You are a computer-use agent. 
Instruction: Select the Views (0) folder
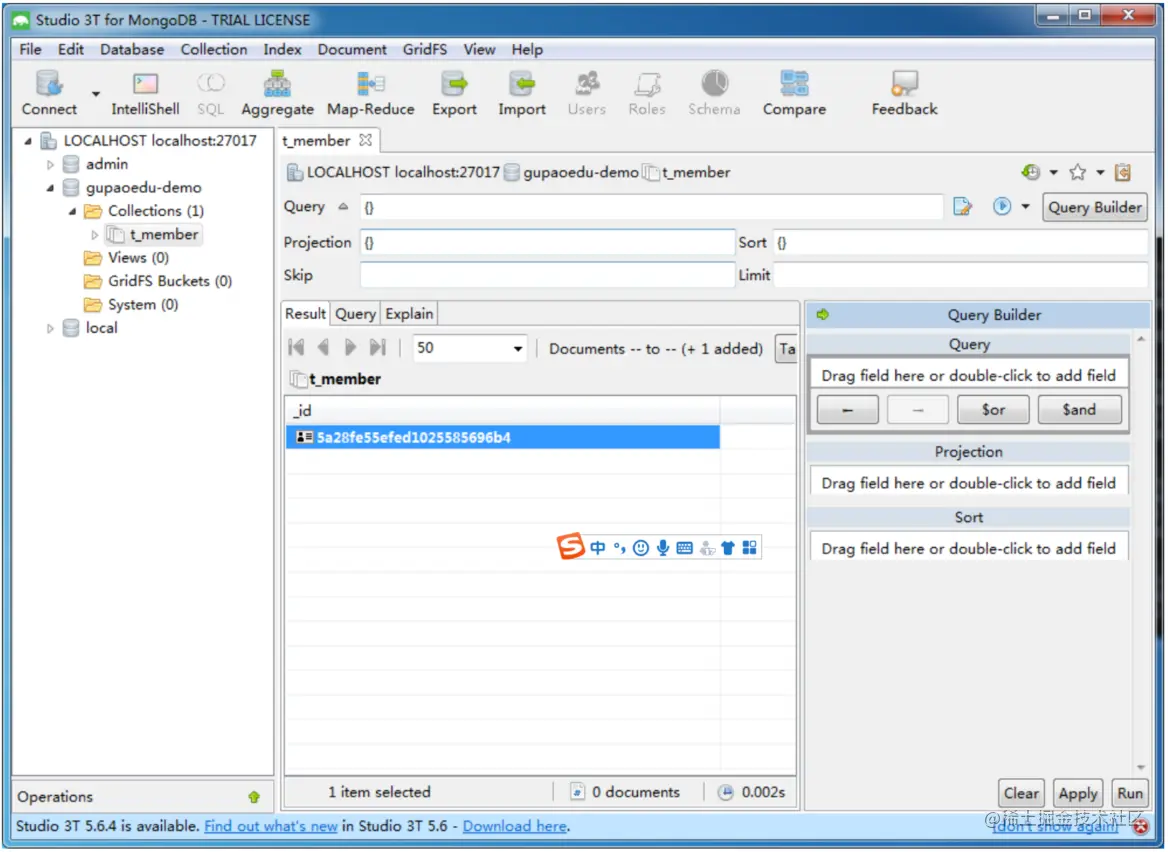coord(127,258)
